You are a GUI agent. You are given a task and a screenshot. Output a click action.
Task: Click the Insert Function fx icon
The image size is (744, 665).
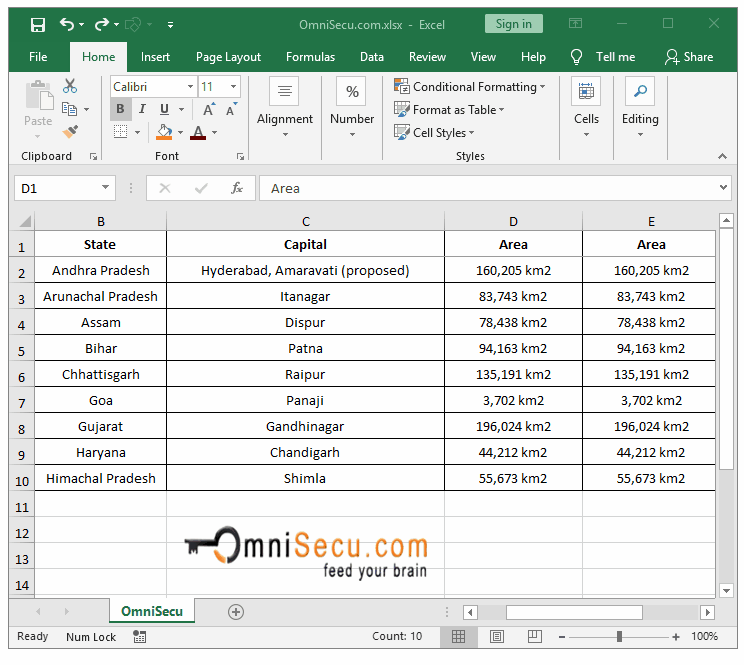pos(237,188)
